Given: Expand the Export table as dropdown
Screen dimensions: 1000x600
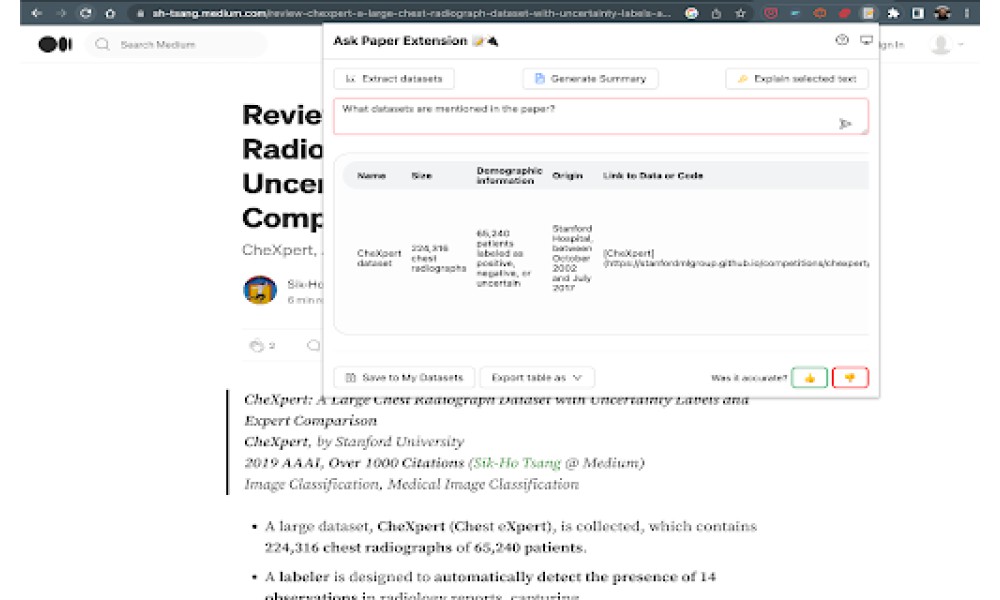Looking at the screenshot, I should click(x=537, y=377).
